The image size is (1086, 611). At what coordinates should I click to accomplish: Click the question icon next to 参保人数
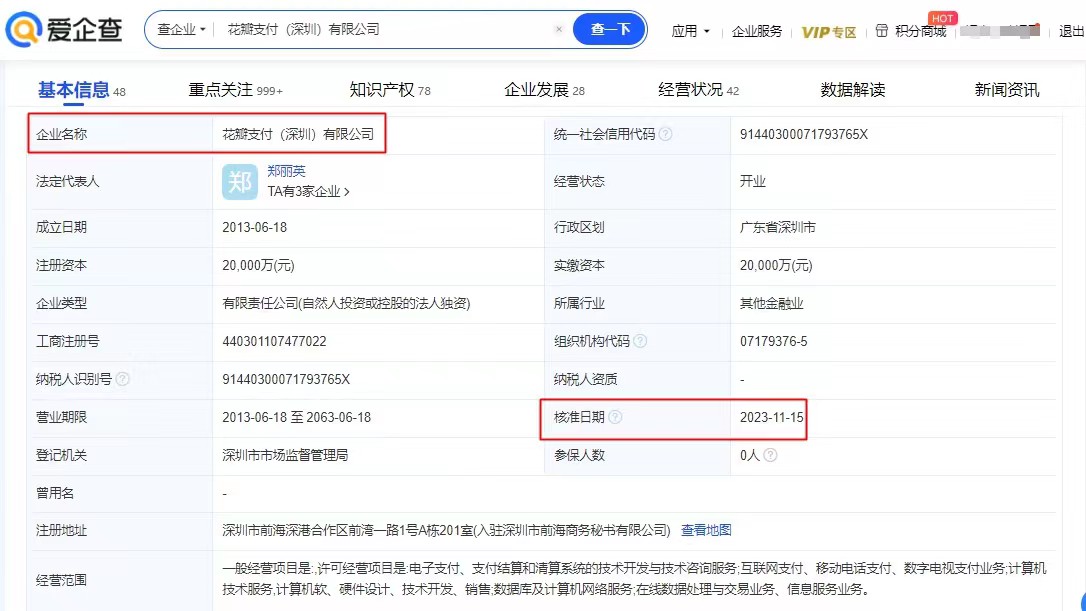click(769, 454)
